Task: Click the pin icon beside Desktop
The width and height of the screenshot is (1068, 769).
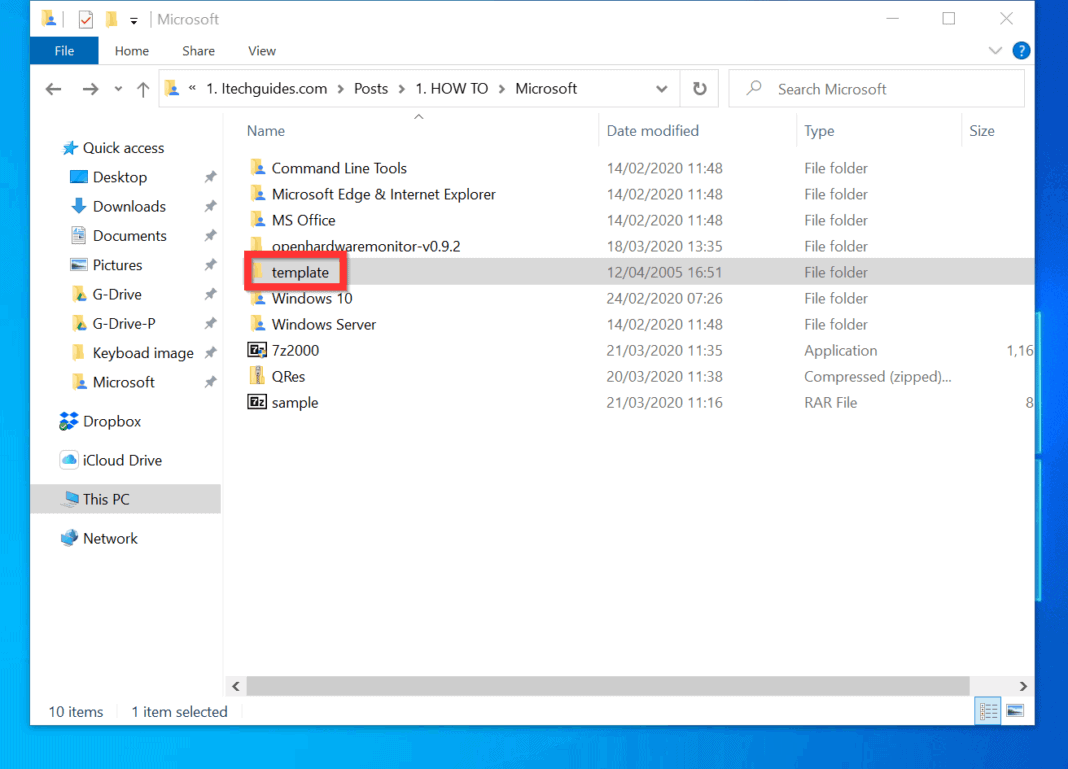Action: coord(210,177)
